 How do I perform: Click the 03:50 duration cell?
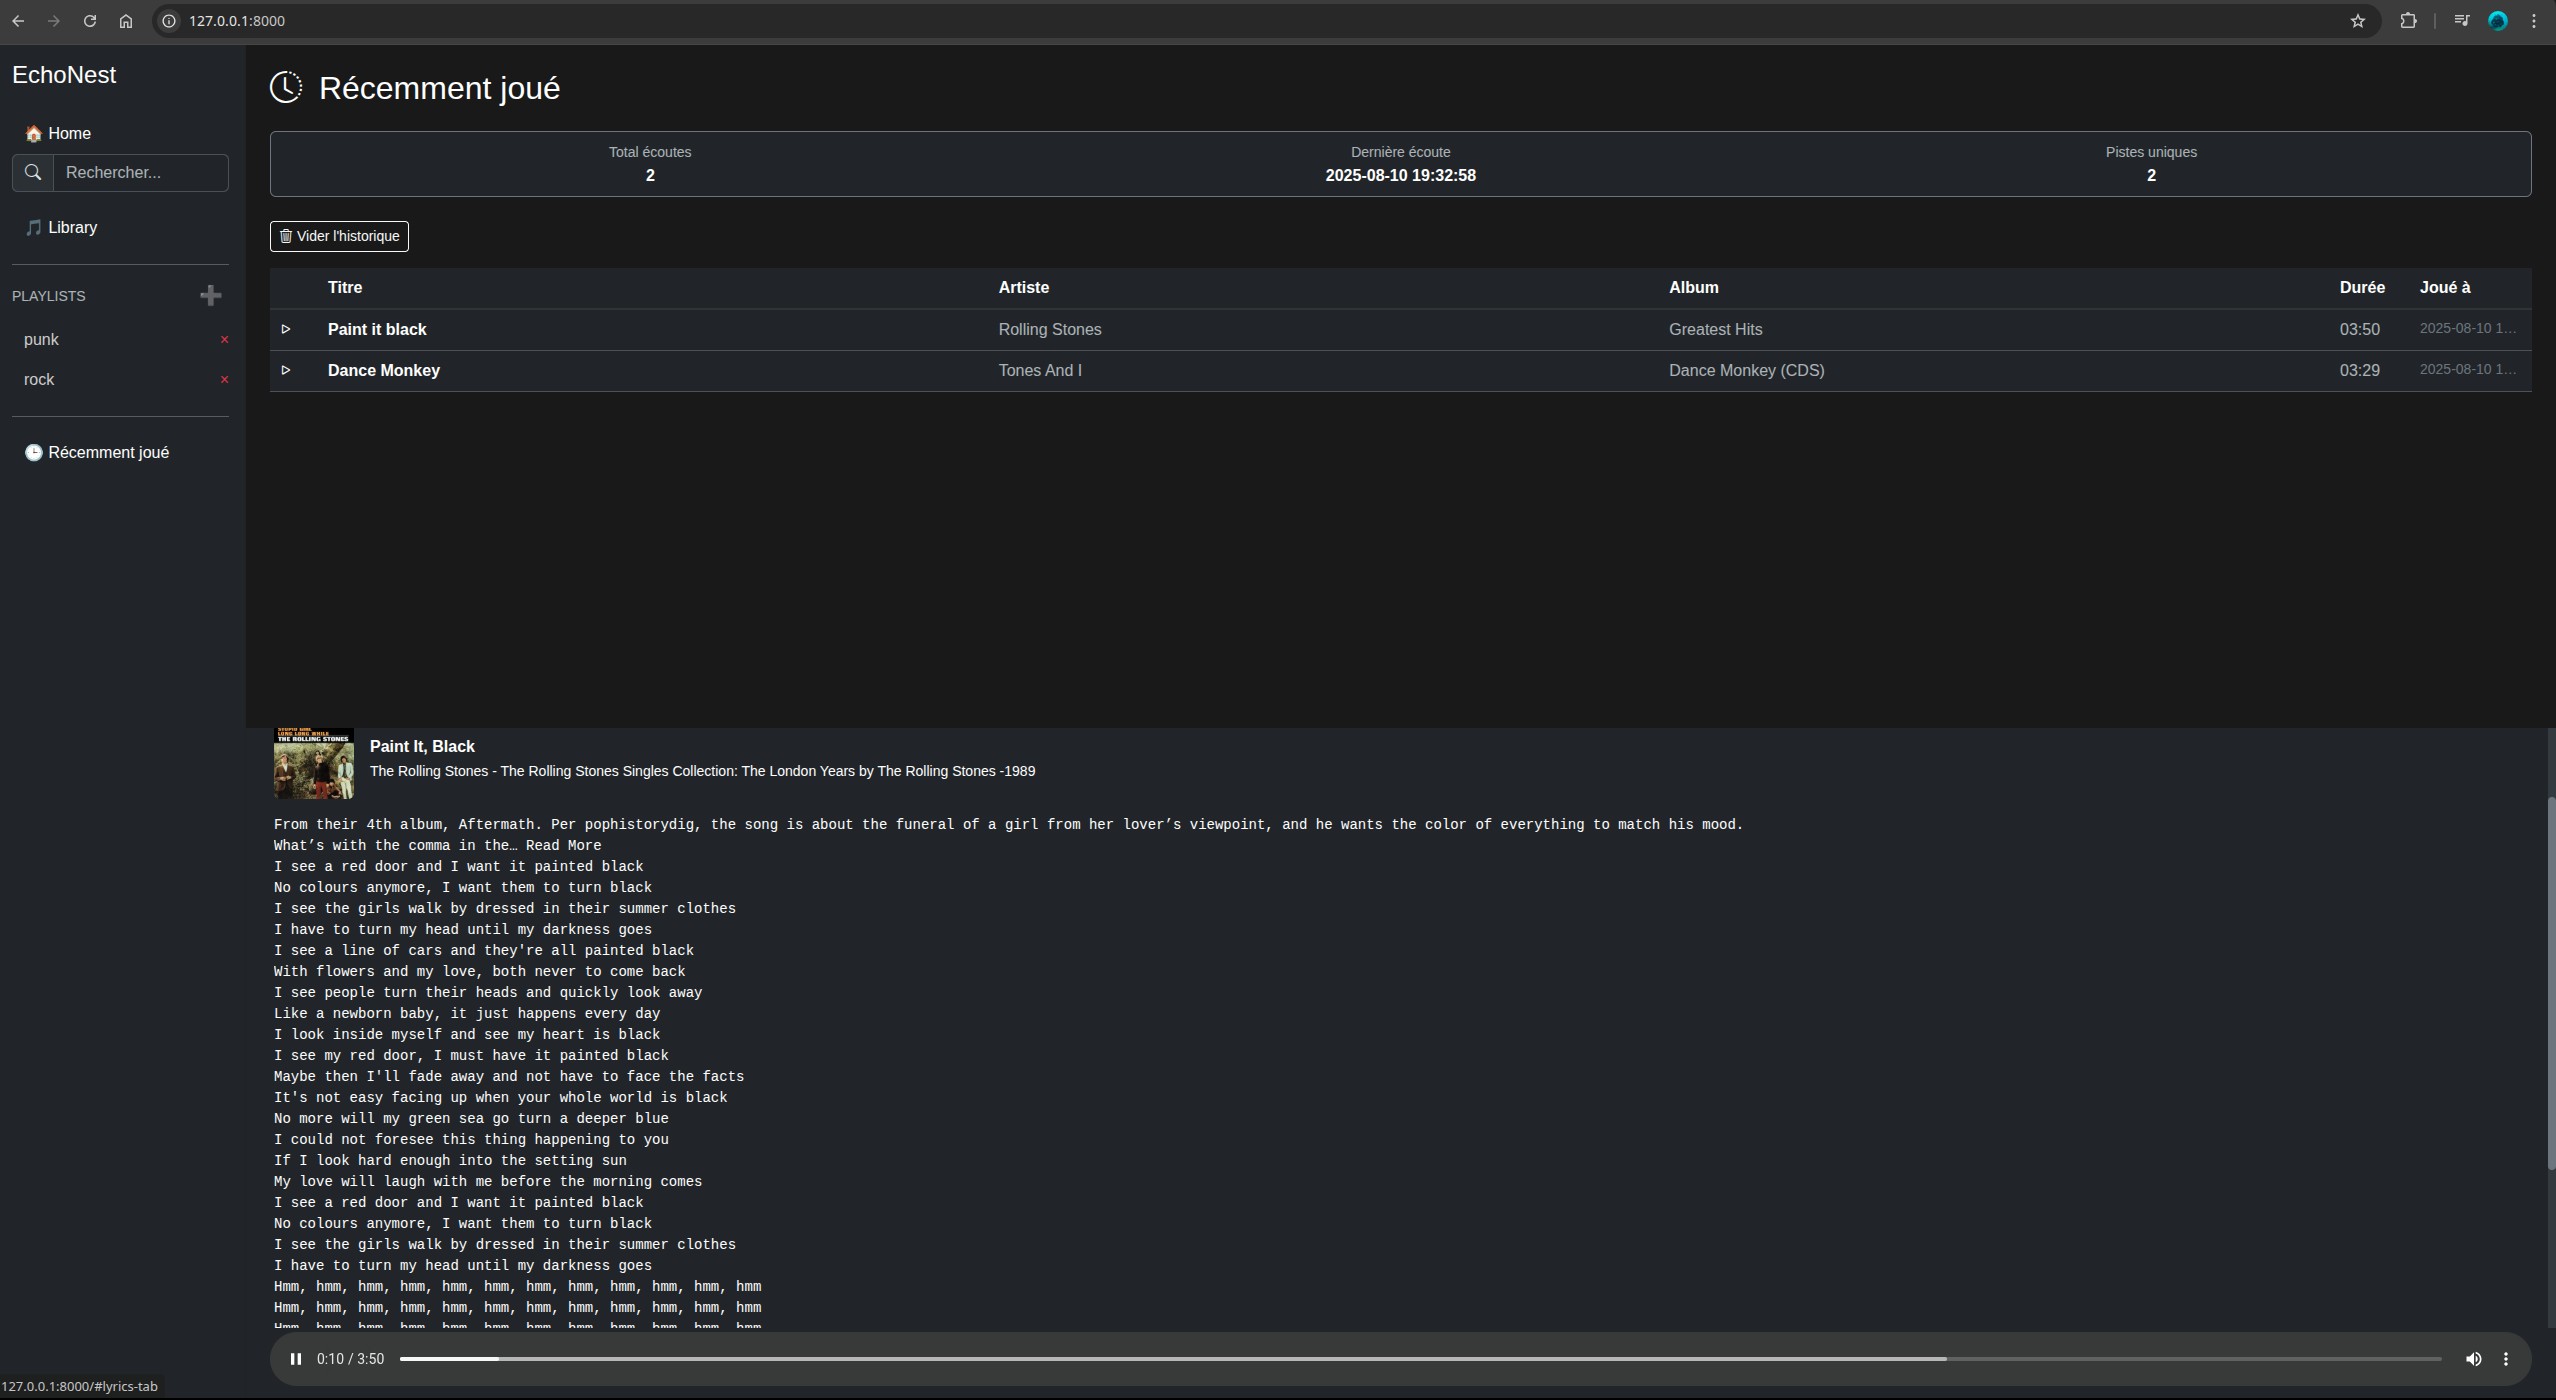(2359, 330)
